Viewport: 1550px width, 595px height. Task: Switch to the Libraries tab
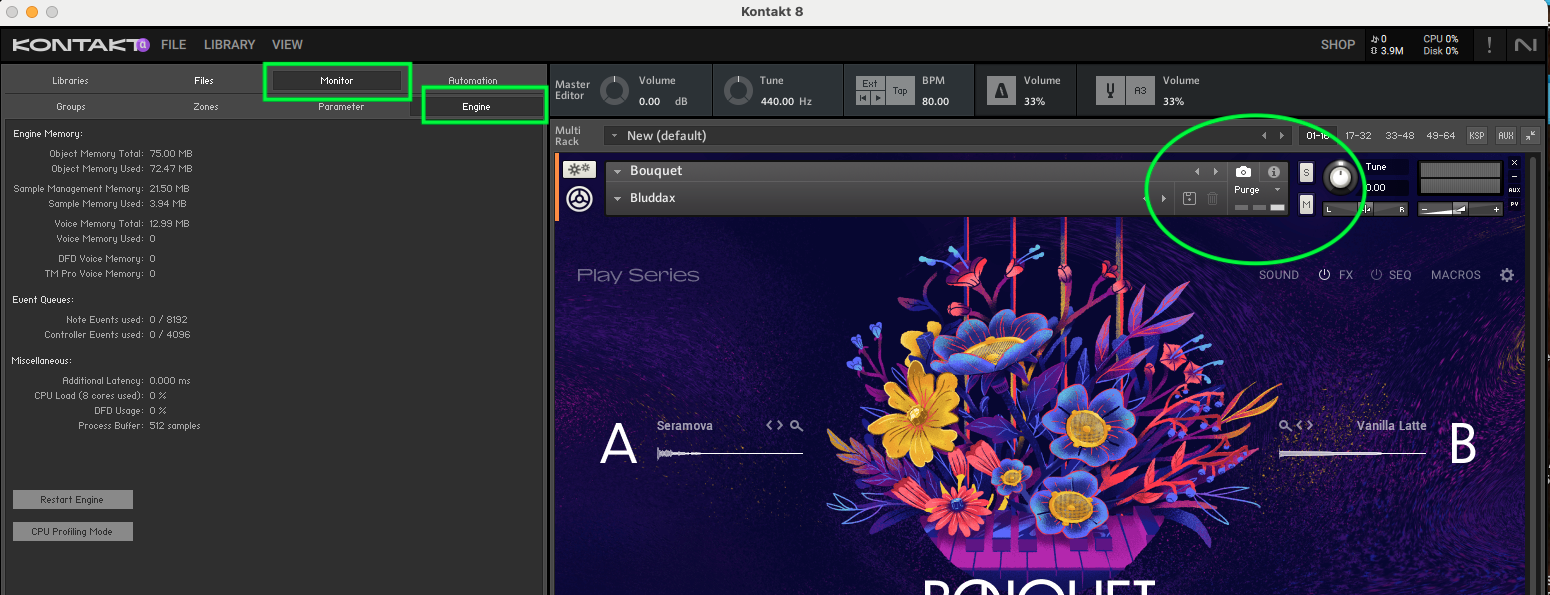pos(70,80)
